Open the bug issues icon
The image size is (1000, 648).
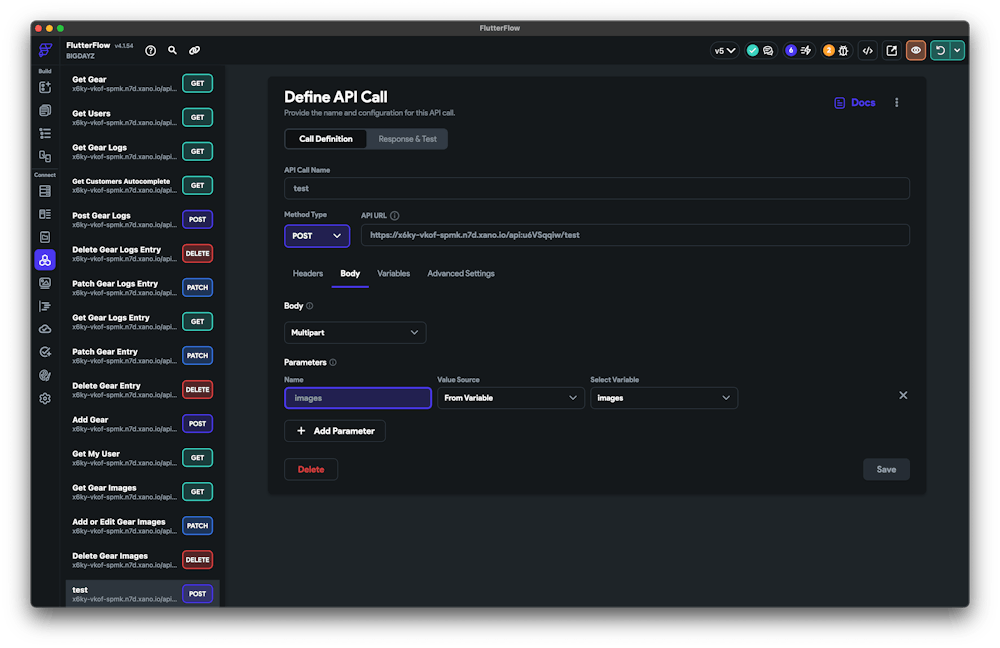coord(844,50)
